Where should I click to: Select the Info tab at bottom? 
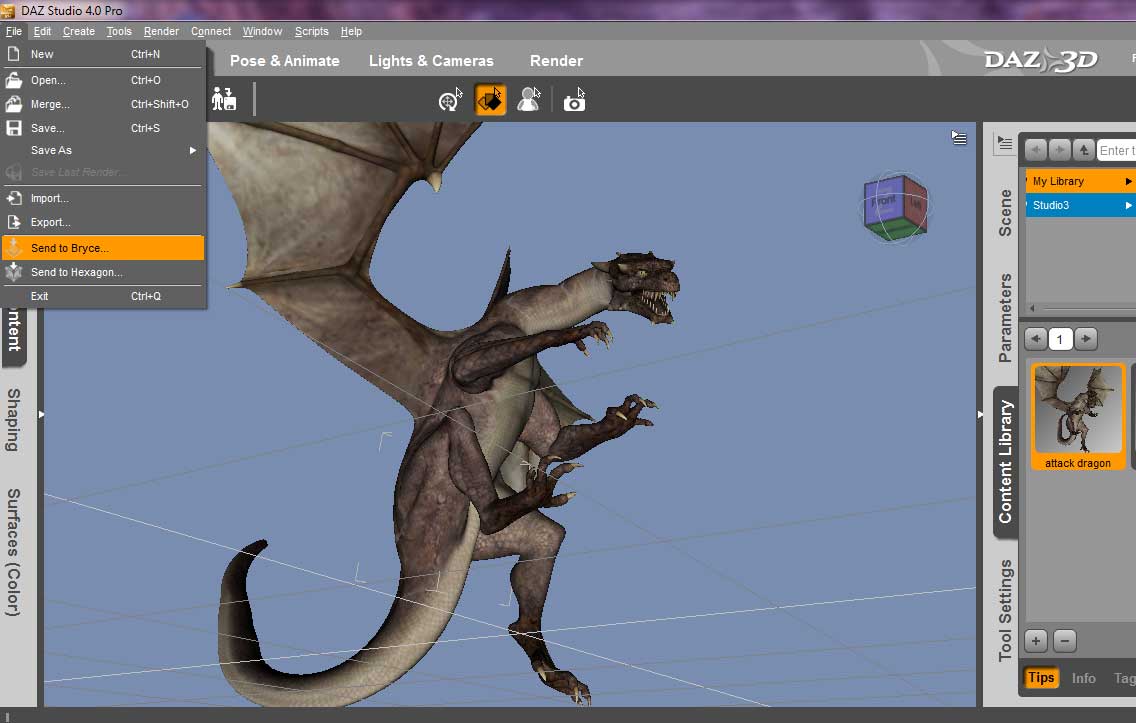[x=1084, y=678]
